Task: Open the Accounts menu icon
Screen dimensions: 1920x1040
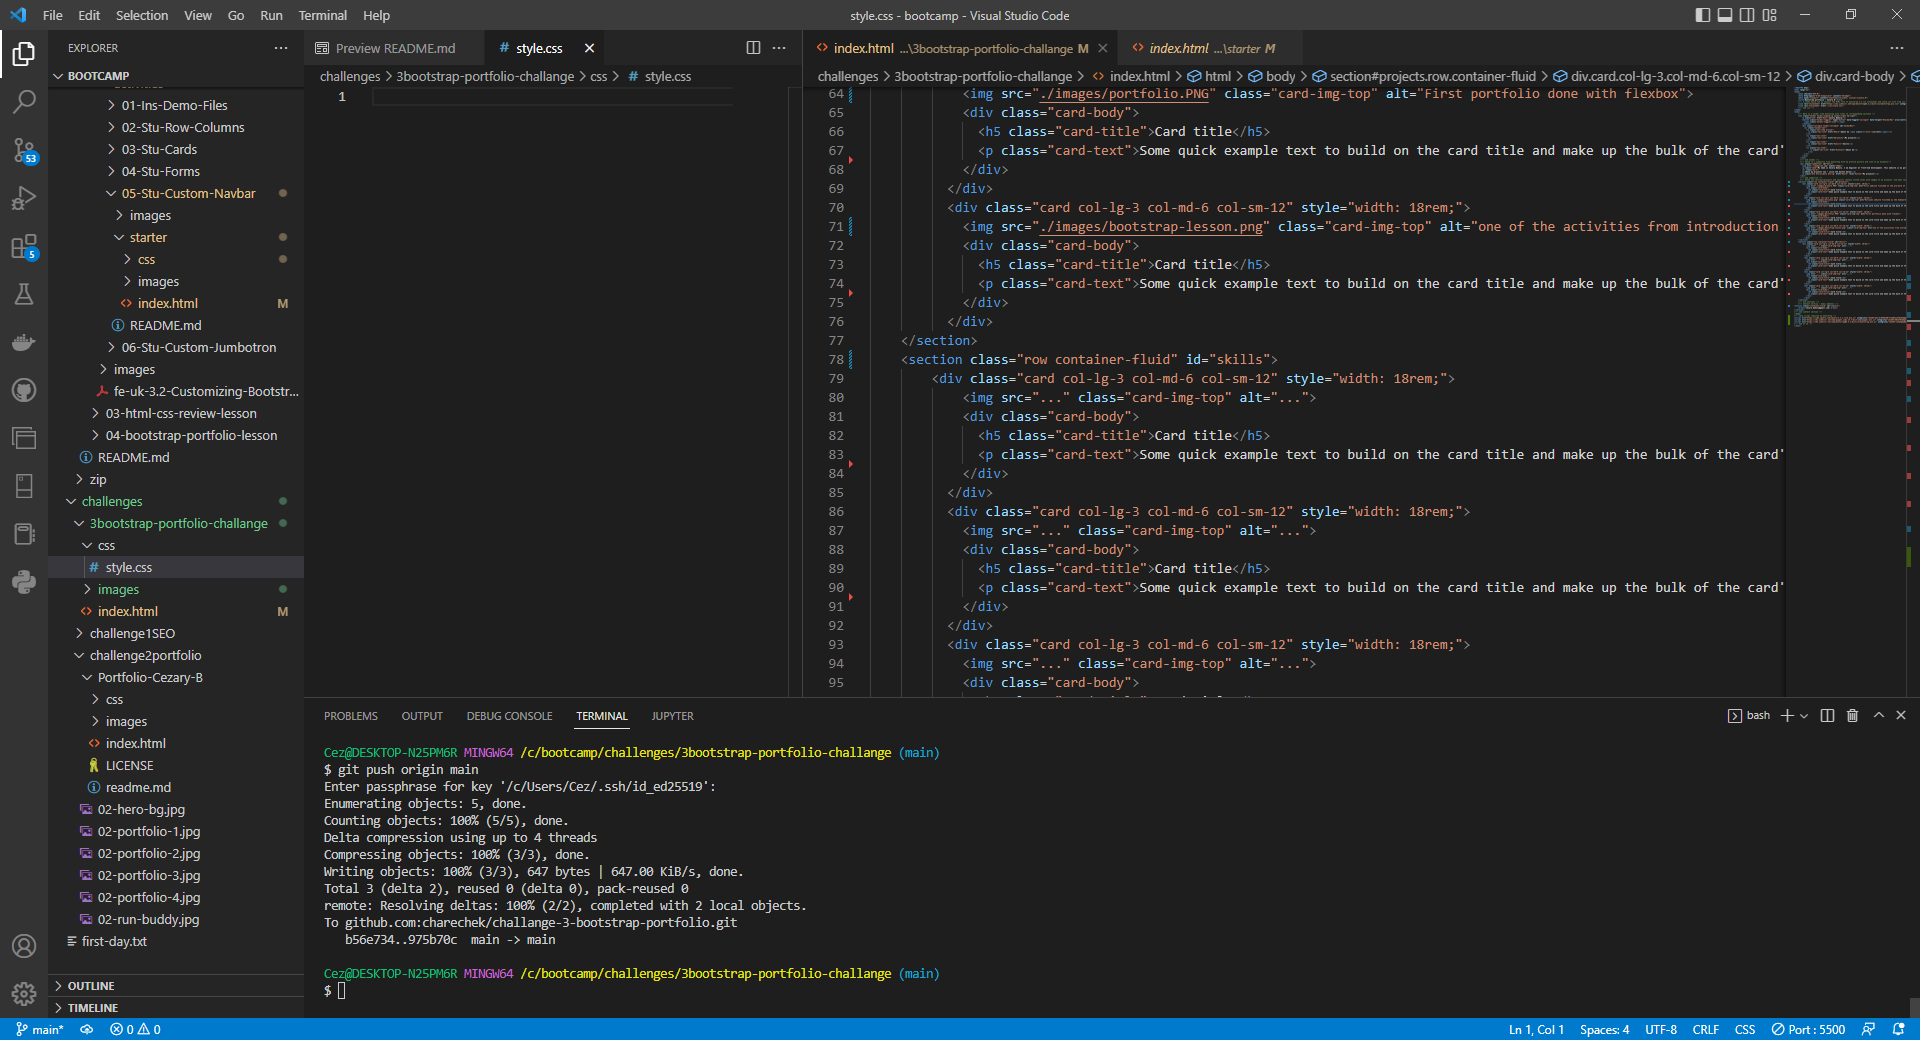Action: [24, 946]
